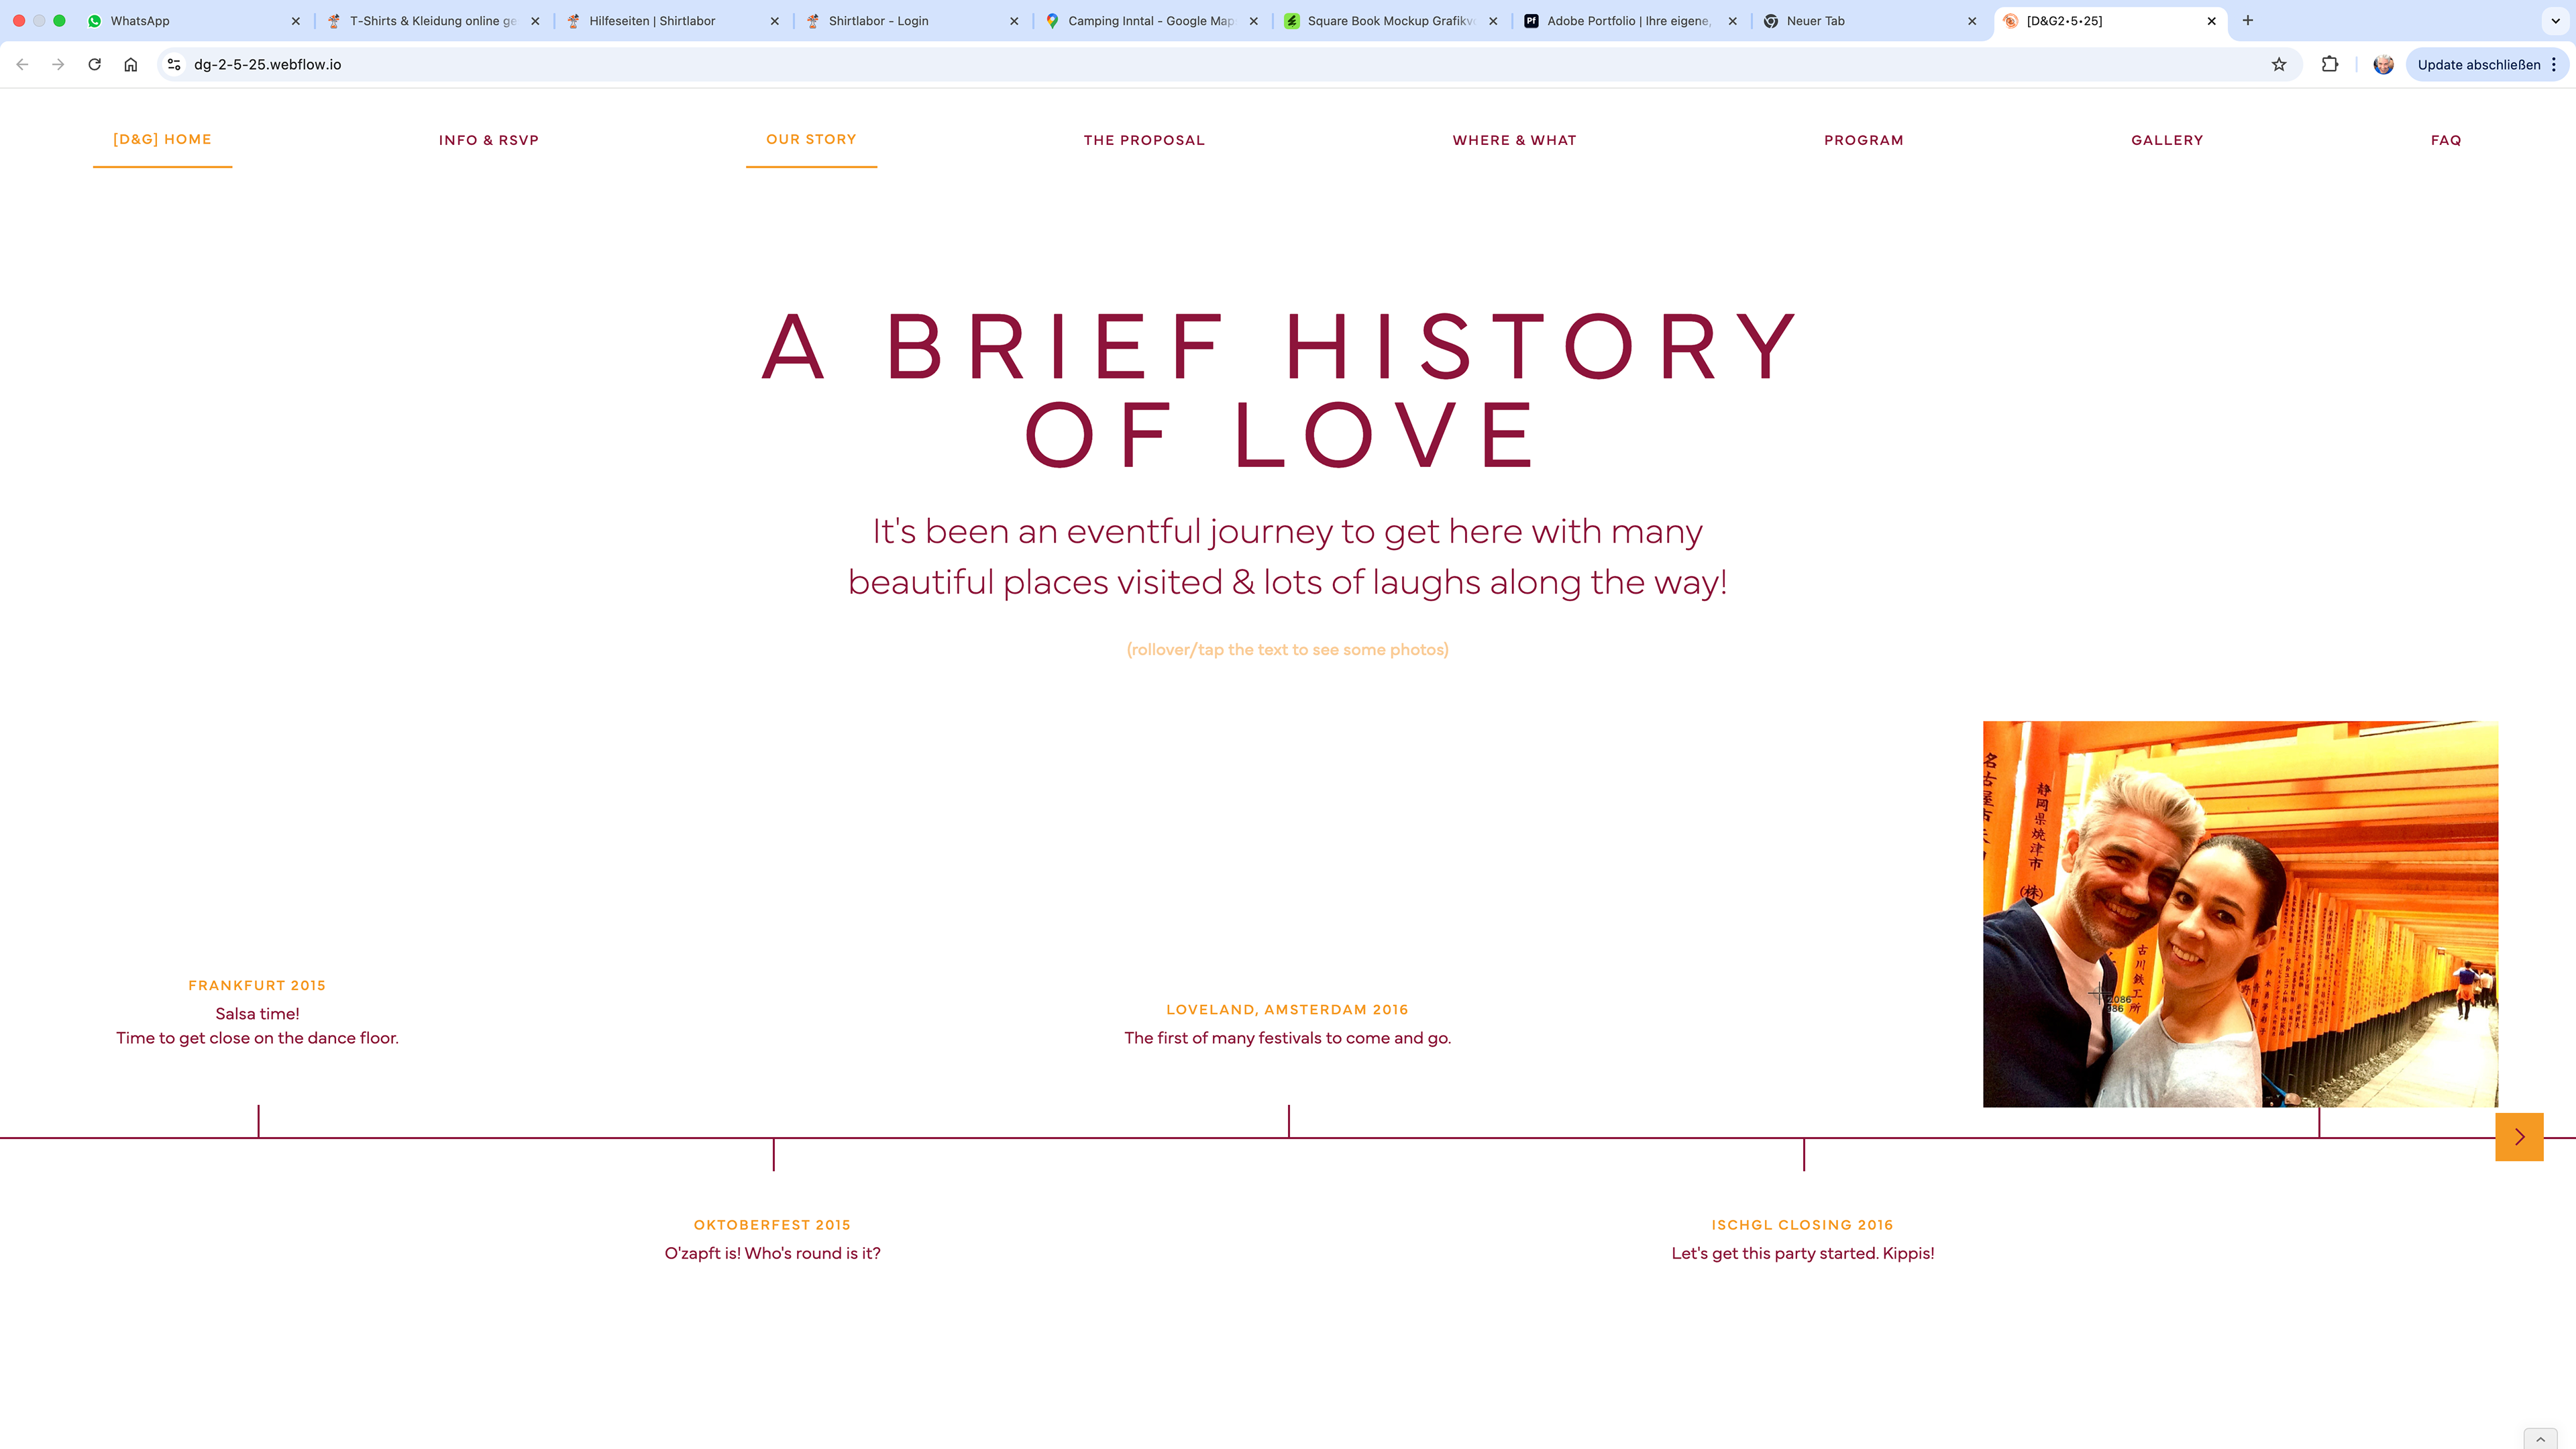Switch to Camping Inntal Google Maps tab
This screenshot has width=2576, height=1449.
click(1150, 20)
